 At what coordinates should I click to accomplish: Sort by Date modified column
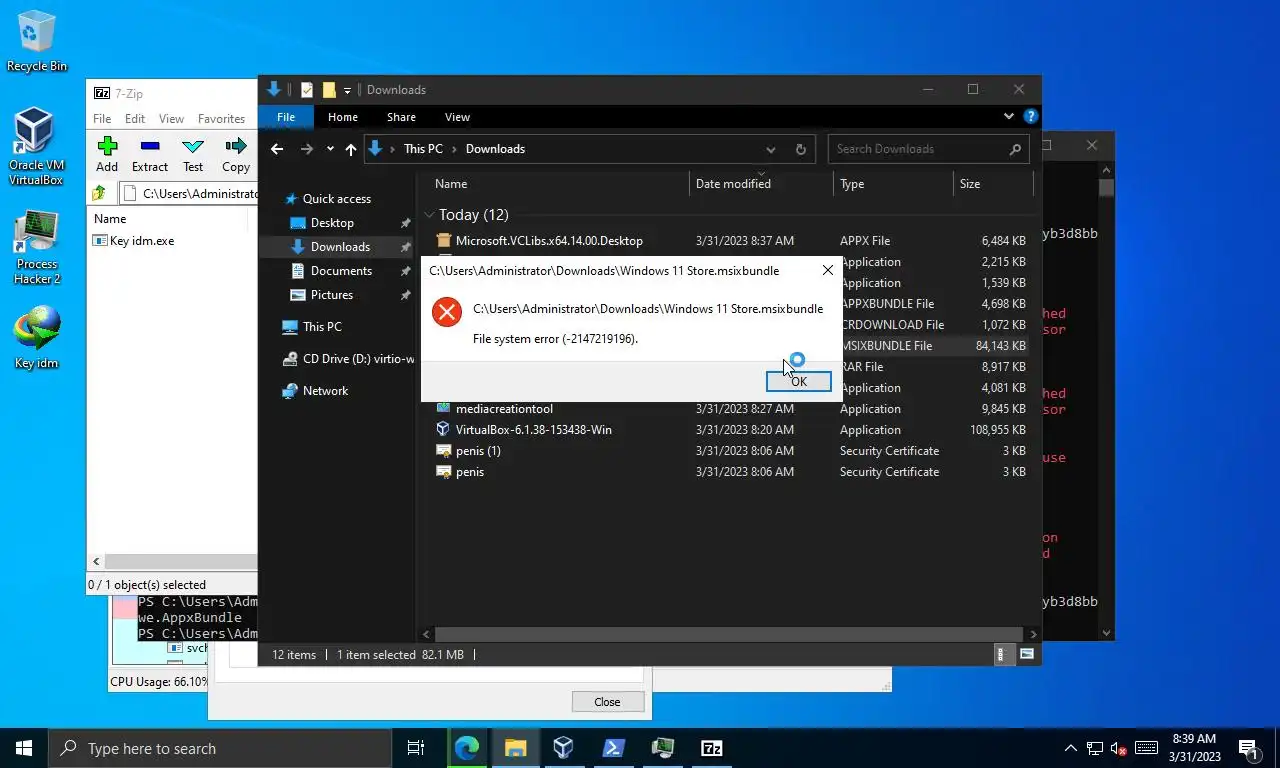[x=733, y=184]
